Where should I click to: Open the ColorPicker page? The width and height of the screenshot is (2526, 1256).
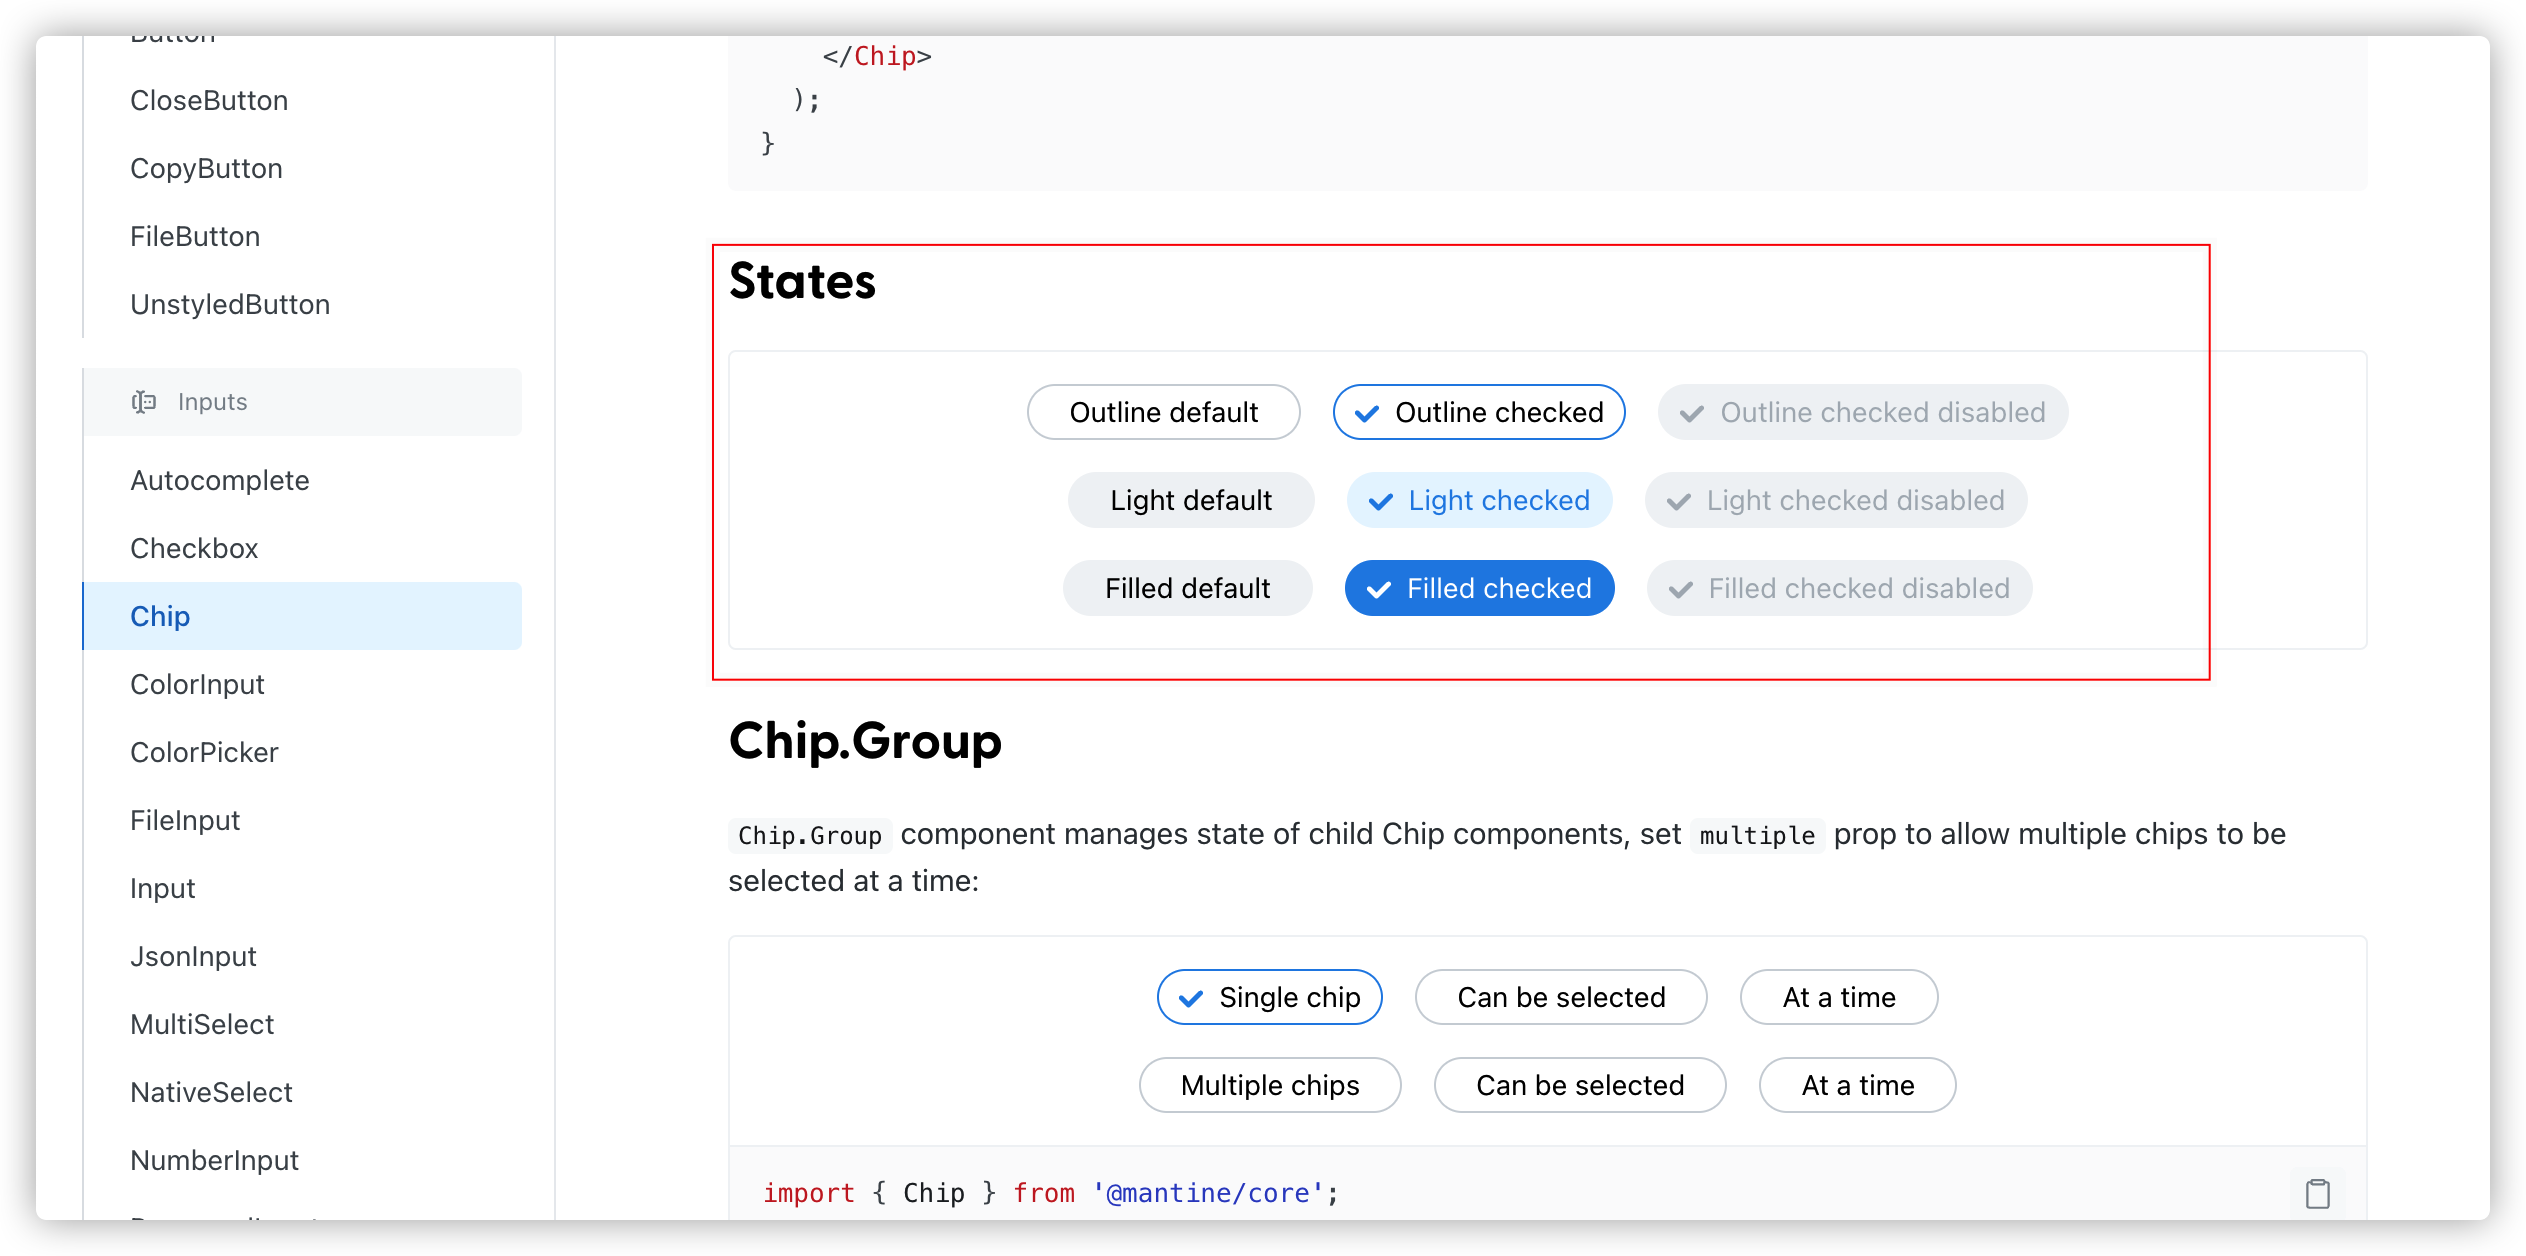[x=204, y=752]
